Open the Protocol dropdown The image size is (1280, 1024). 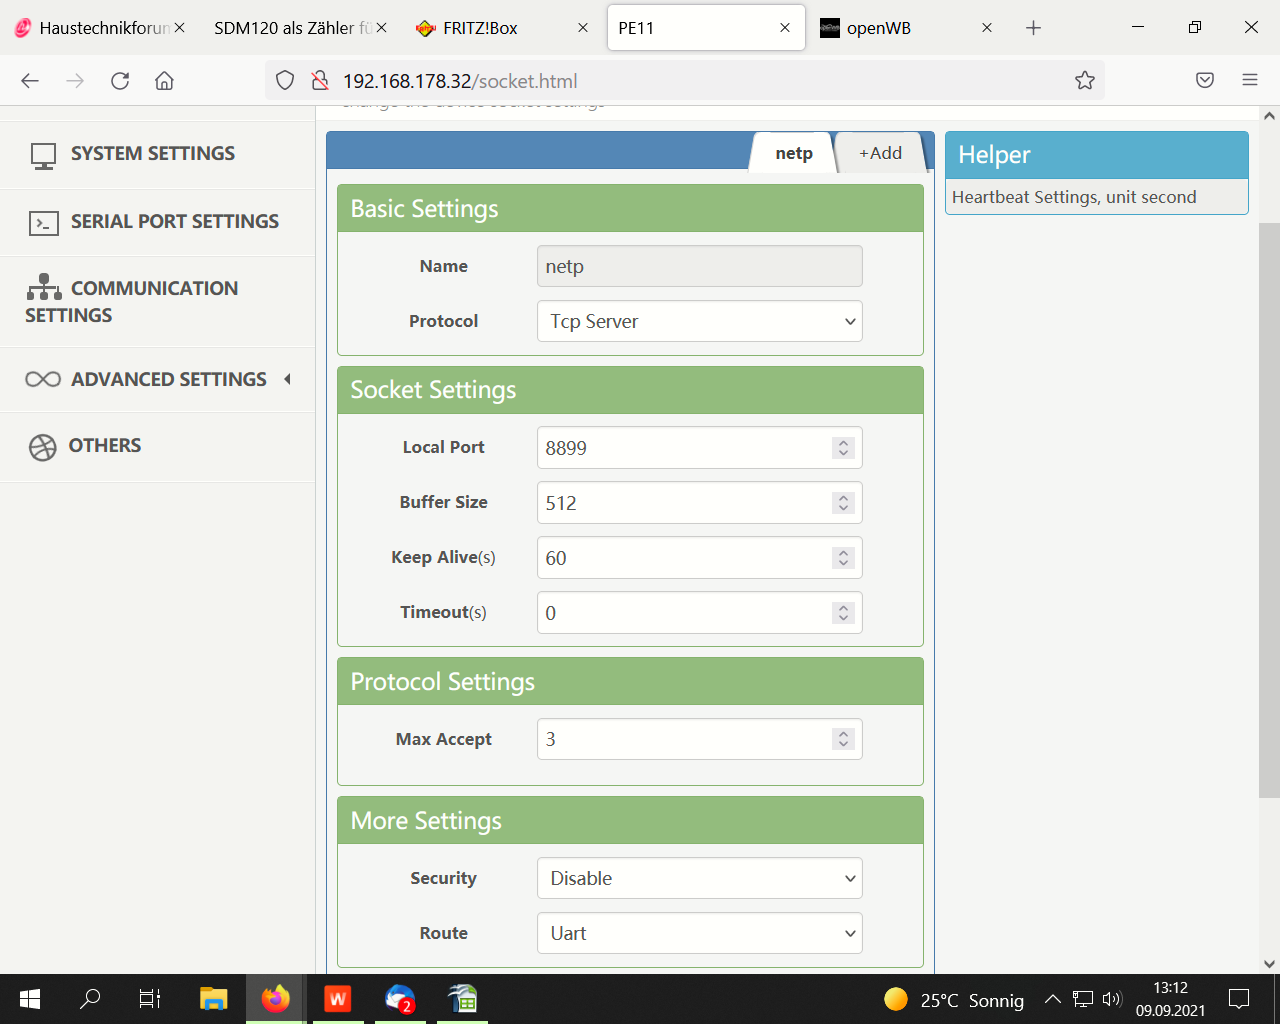pos(700,322)
